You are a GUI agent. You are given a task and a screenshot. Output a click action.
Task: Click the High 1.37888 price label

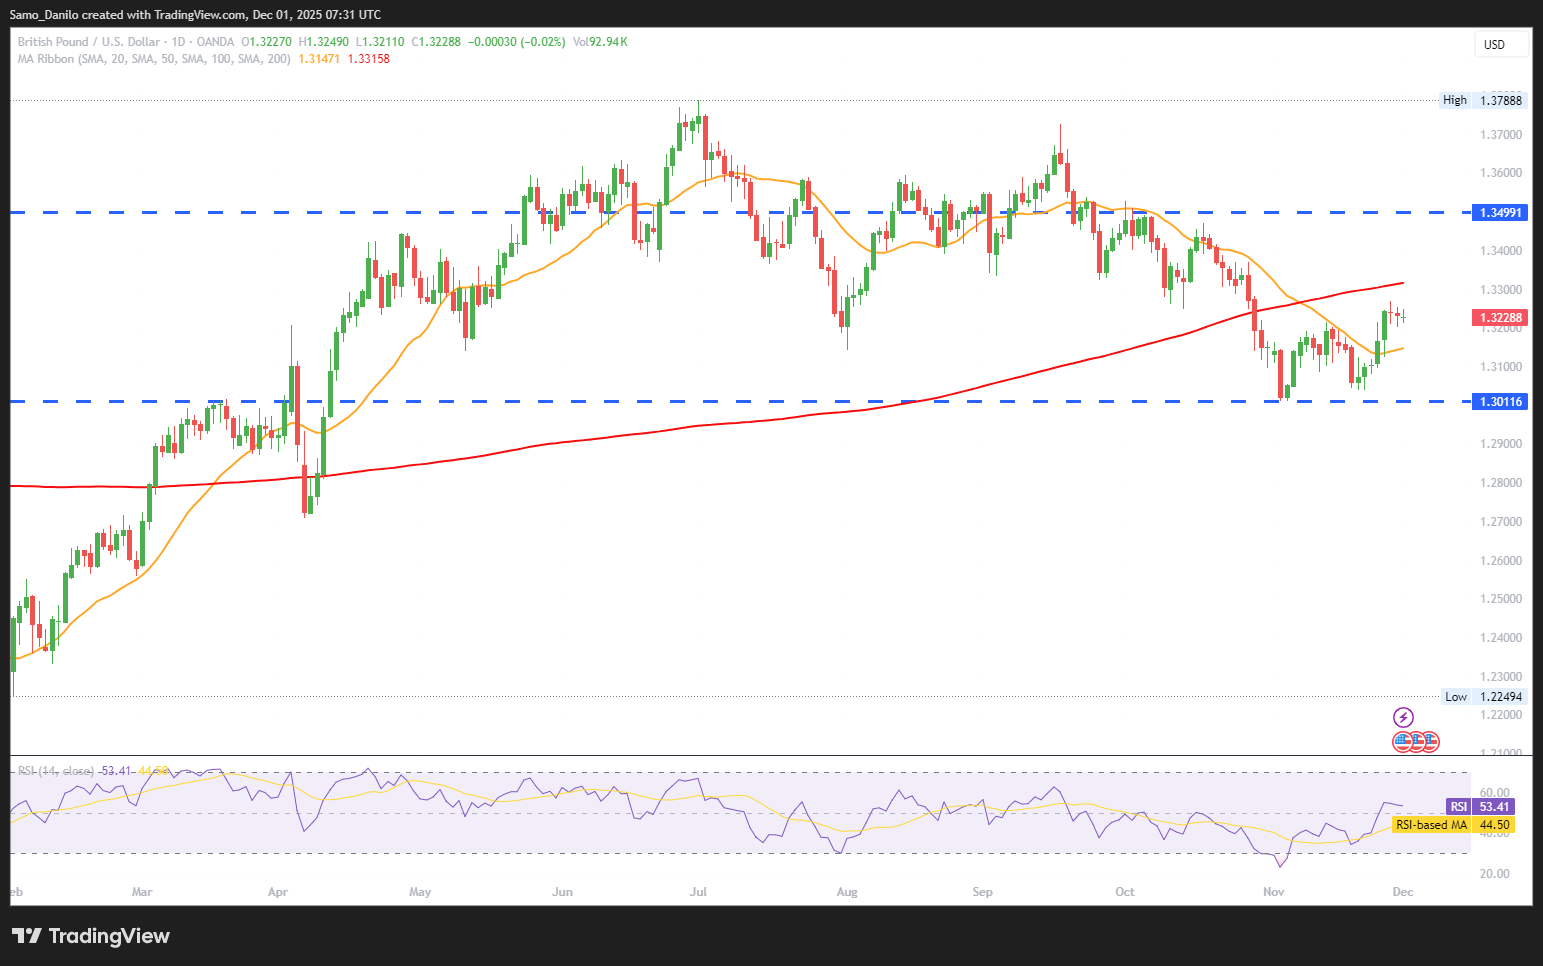pos(1482,100)
